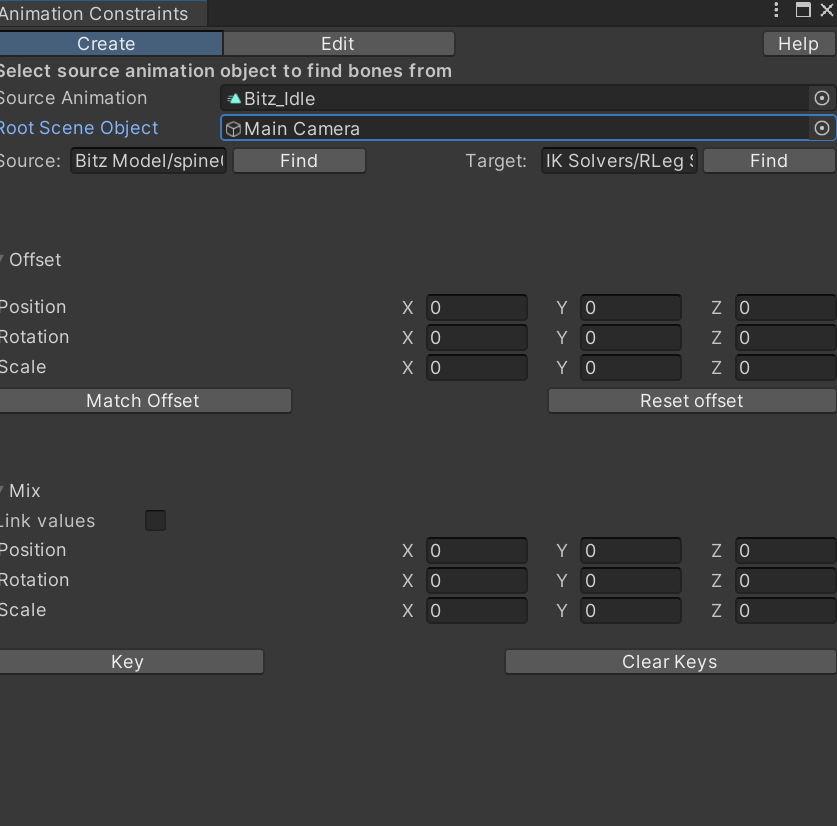Click Find next to Source field
The width and height of the screenshot is (837, 826).
tap(299, 161)
